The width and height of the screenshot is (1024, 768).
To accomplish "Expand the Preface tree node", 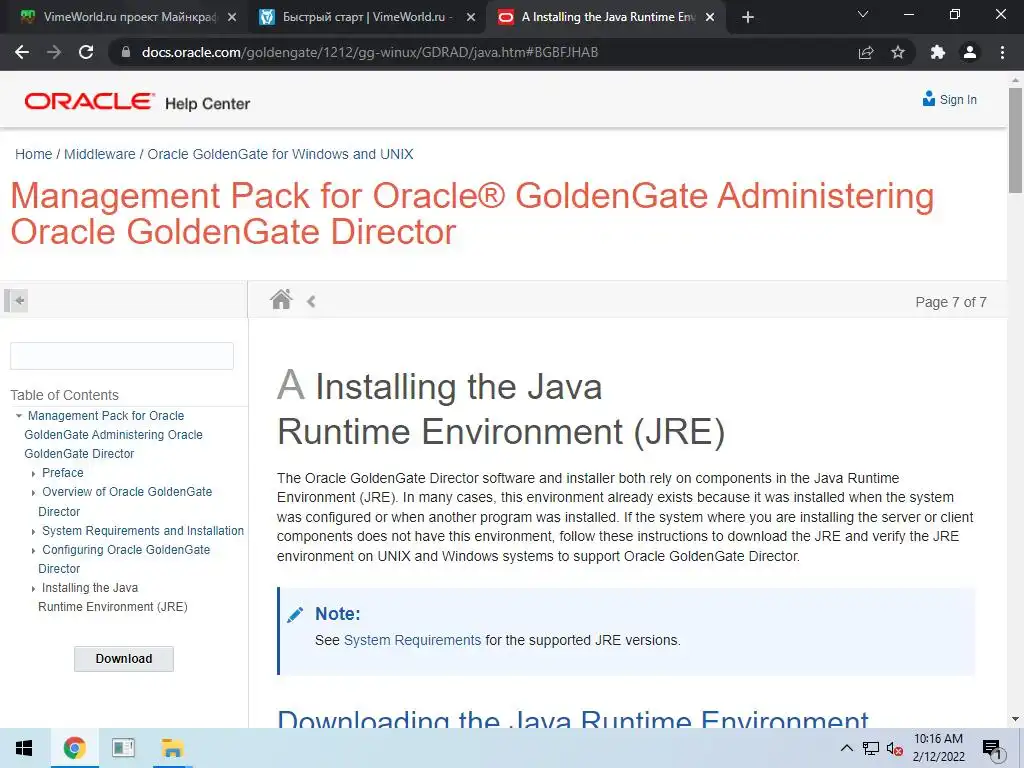I will click(x=33, y=473).
